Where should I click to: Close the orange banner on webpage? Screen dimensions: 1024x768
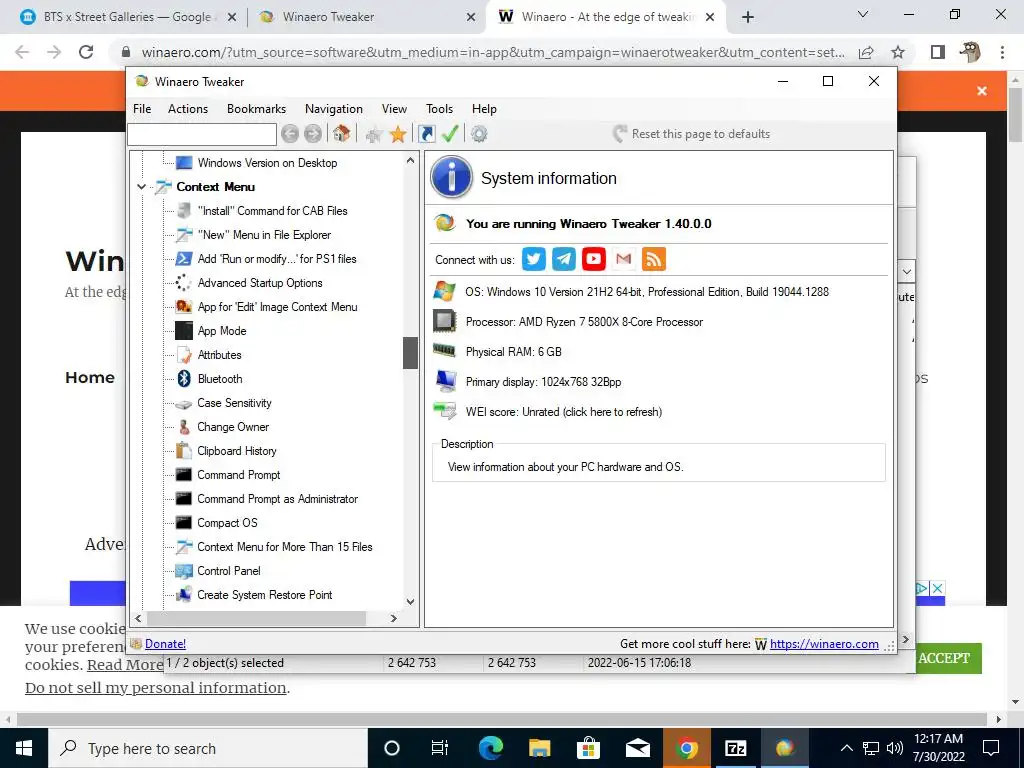982,91
